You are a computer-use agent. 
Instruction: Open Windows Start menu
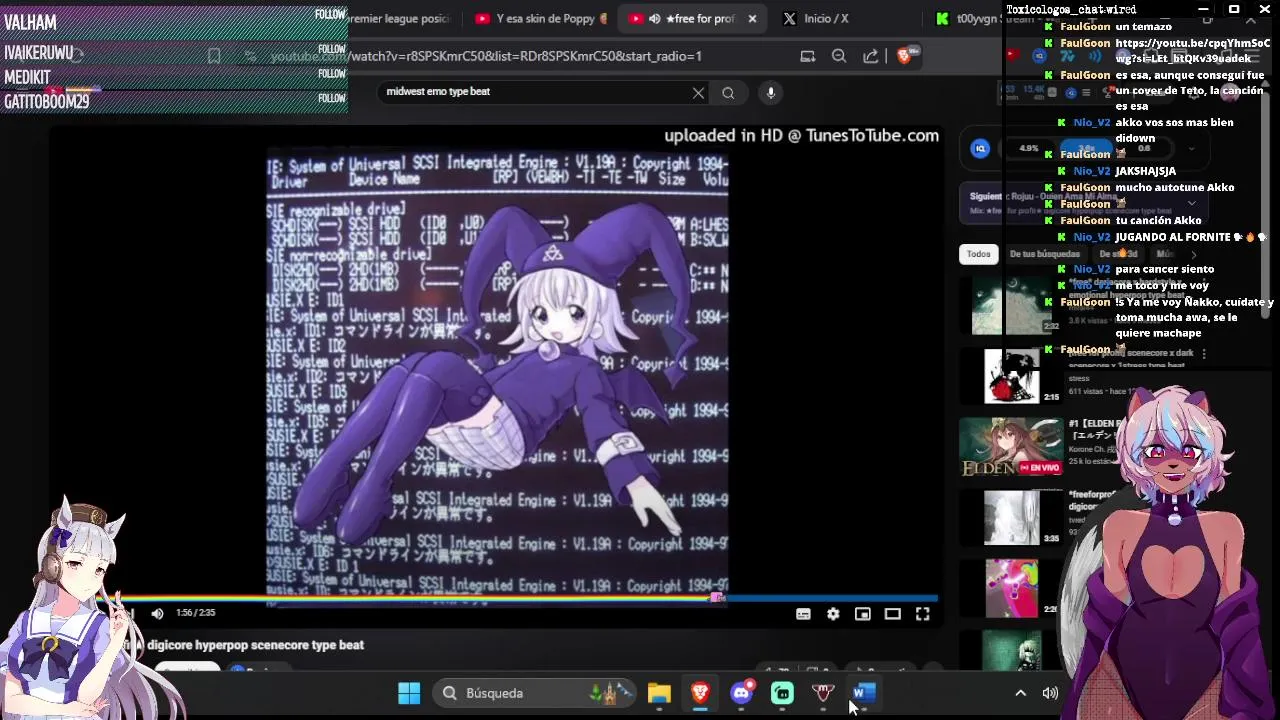(409, 693)
